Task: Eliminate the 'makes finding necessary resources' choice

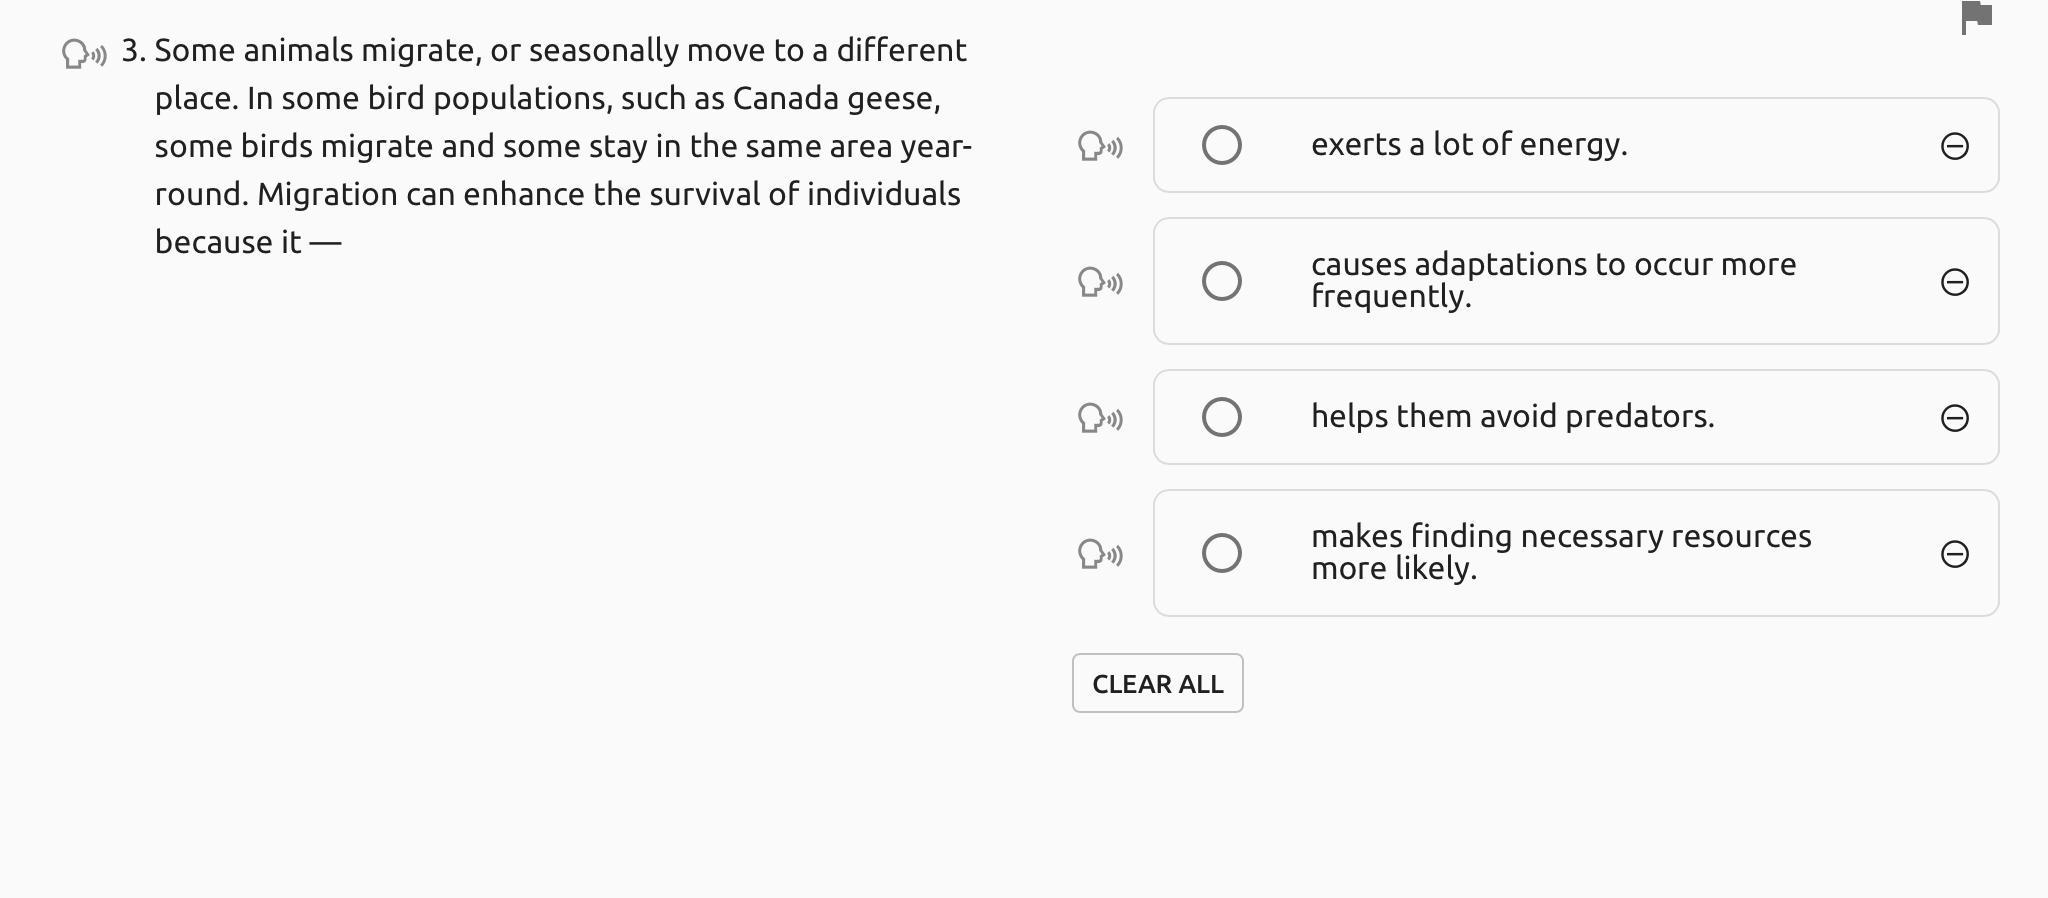Action: [1954, 554]
